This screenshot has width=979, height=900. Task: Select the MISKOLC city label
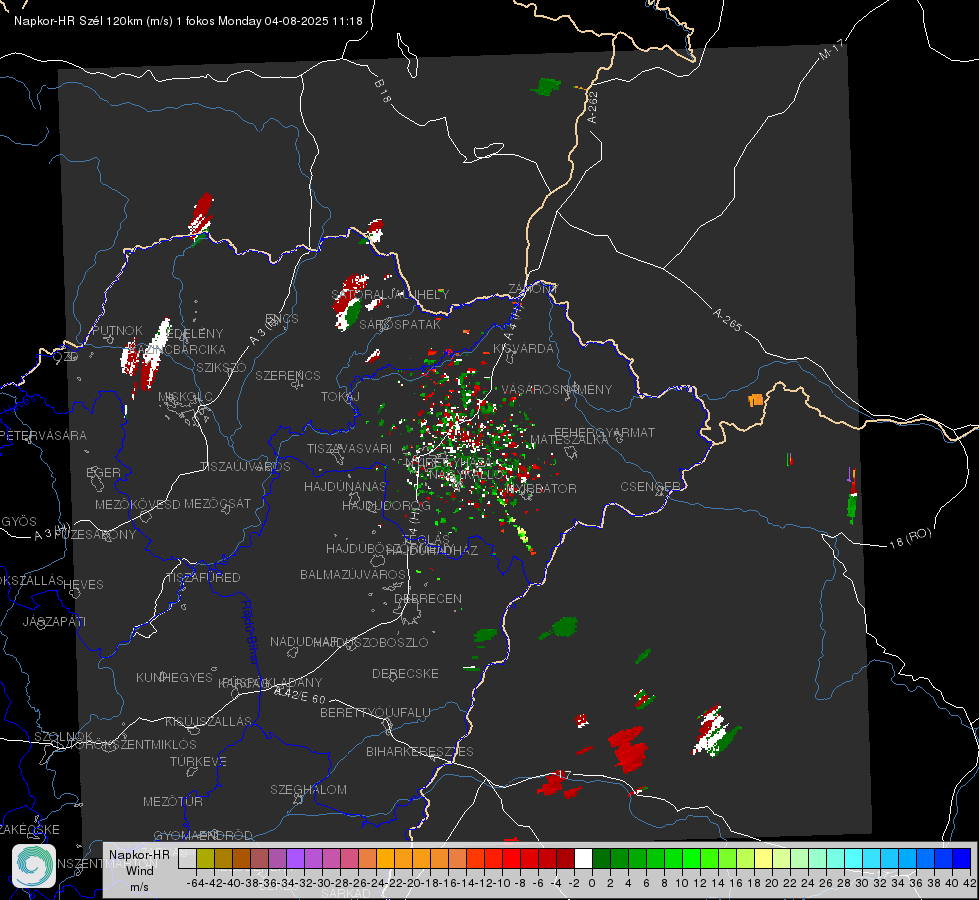tap(185, 397)
